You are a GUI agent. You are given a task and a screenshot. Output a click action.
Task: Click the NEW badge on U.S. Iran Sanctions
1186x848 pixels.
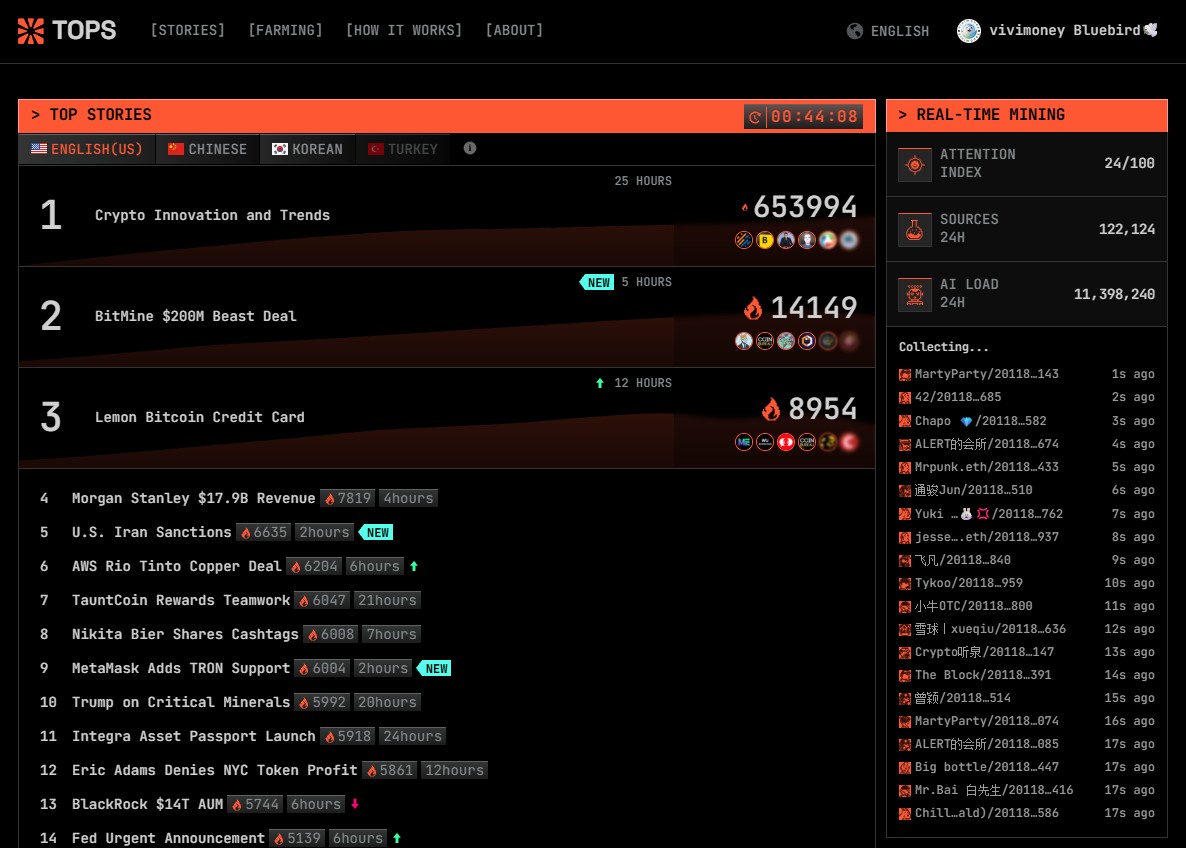pyautogui.click(x=377, y=533)
